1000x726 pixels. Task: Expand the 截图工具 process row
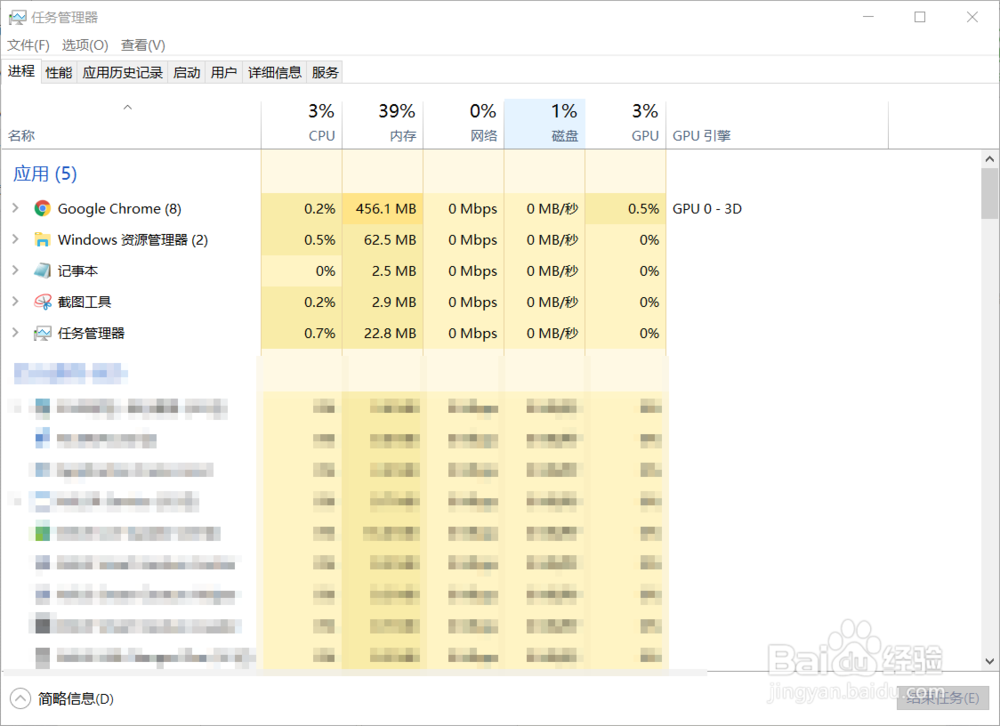tap(15, 301)
